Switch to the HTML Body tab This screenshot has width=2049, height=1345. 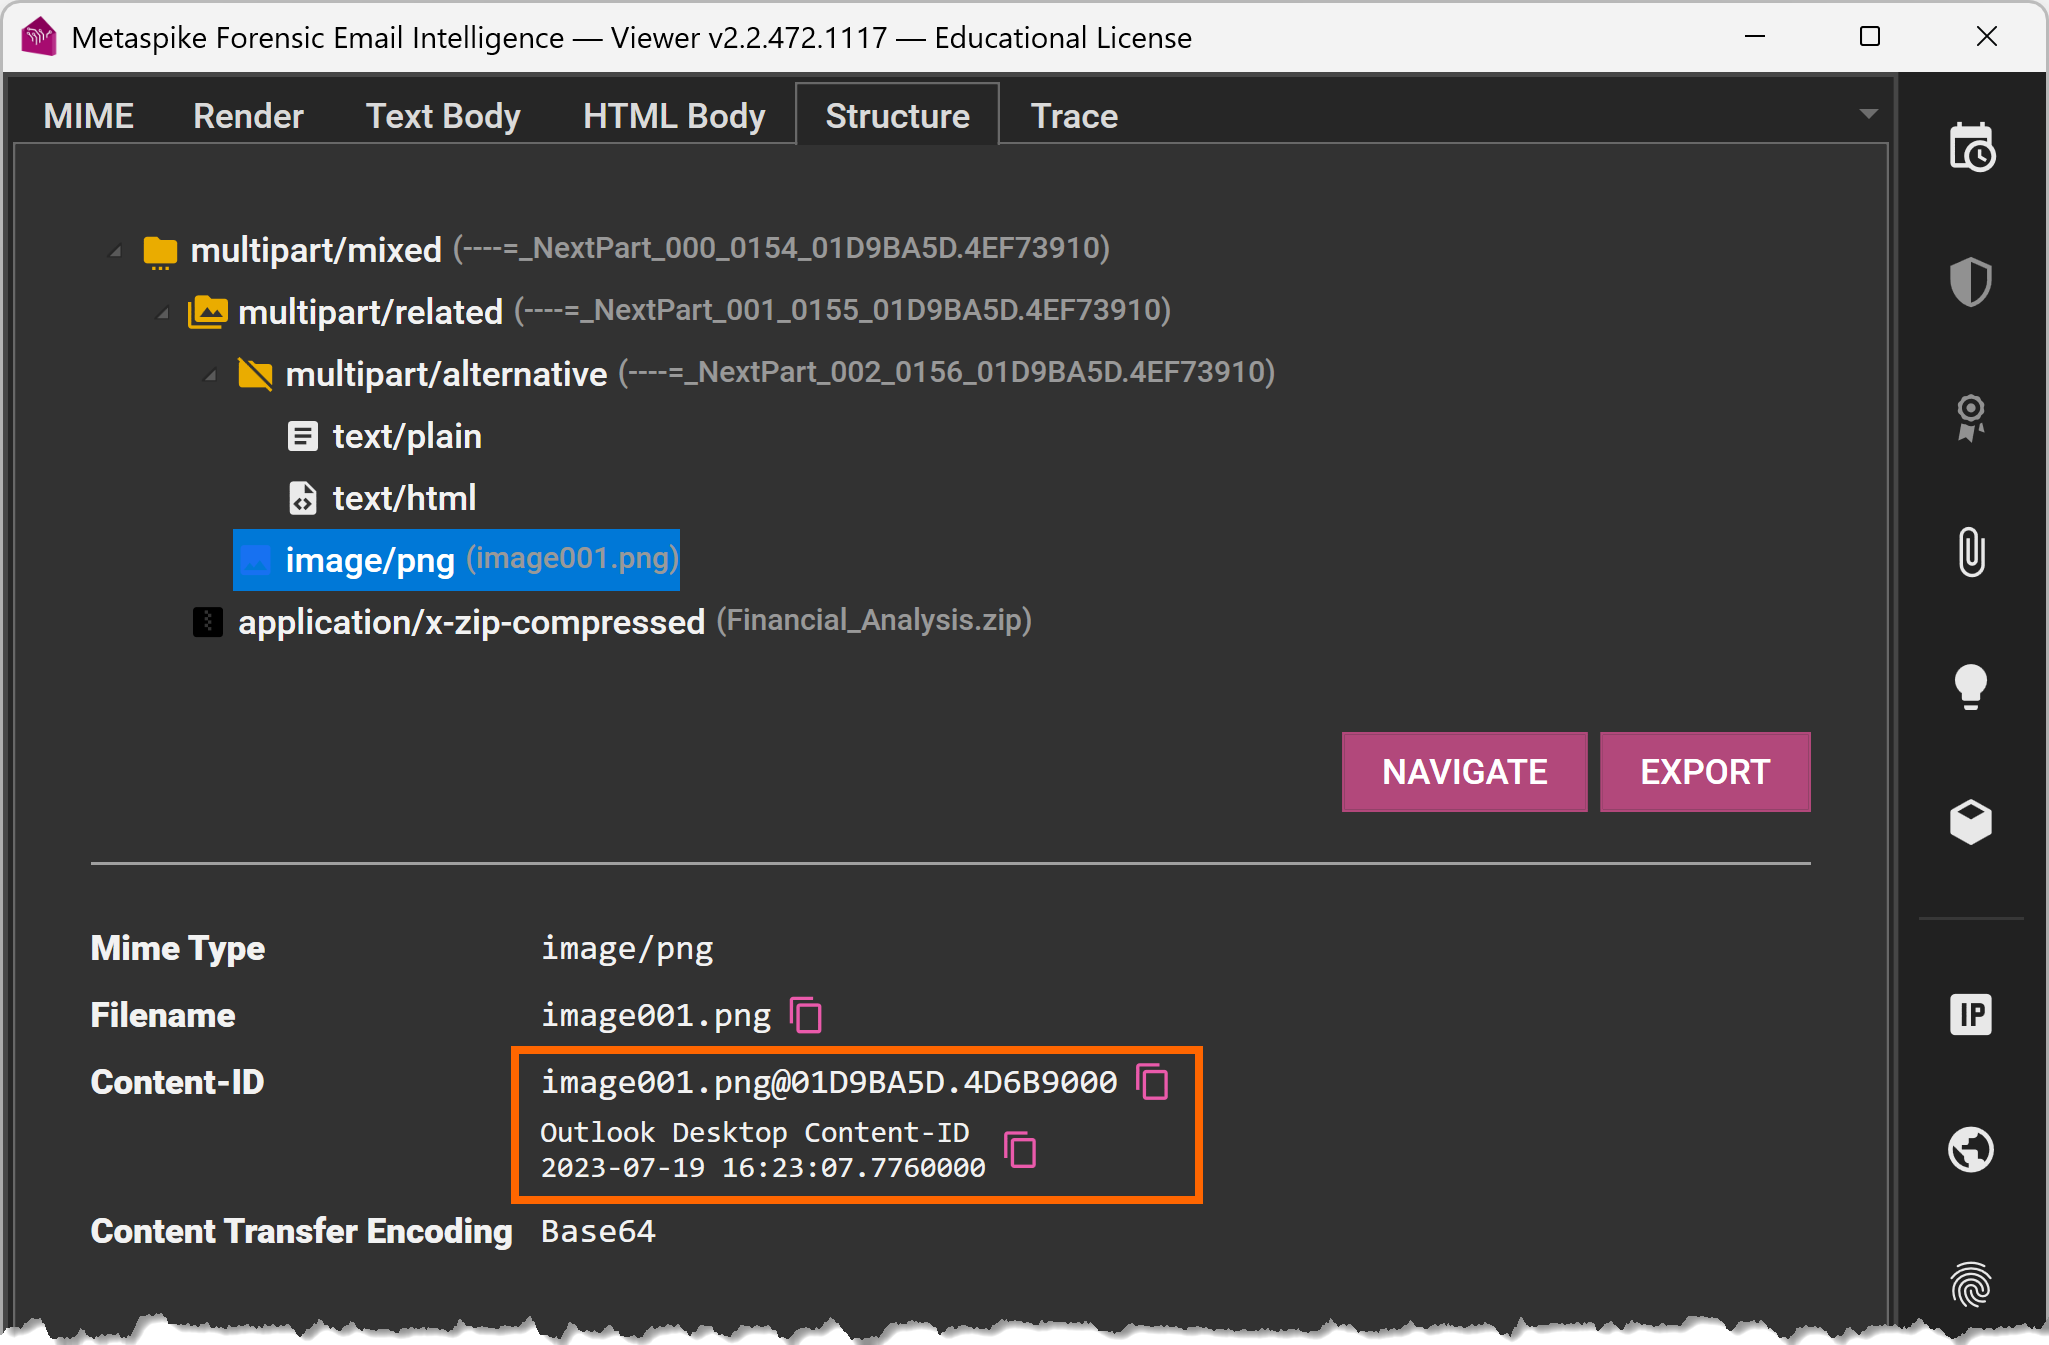point(674,116)
